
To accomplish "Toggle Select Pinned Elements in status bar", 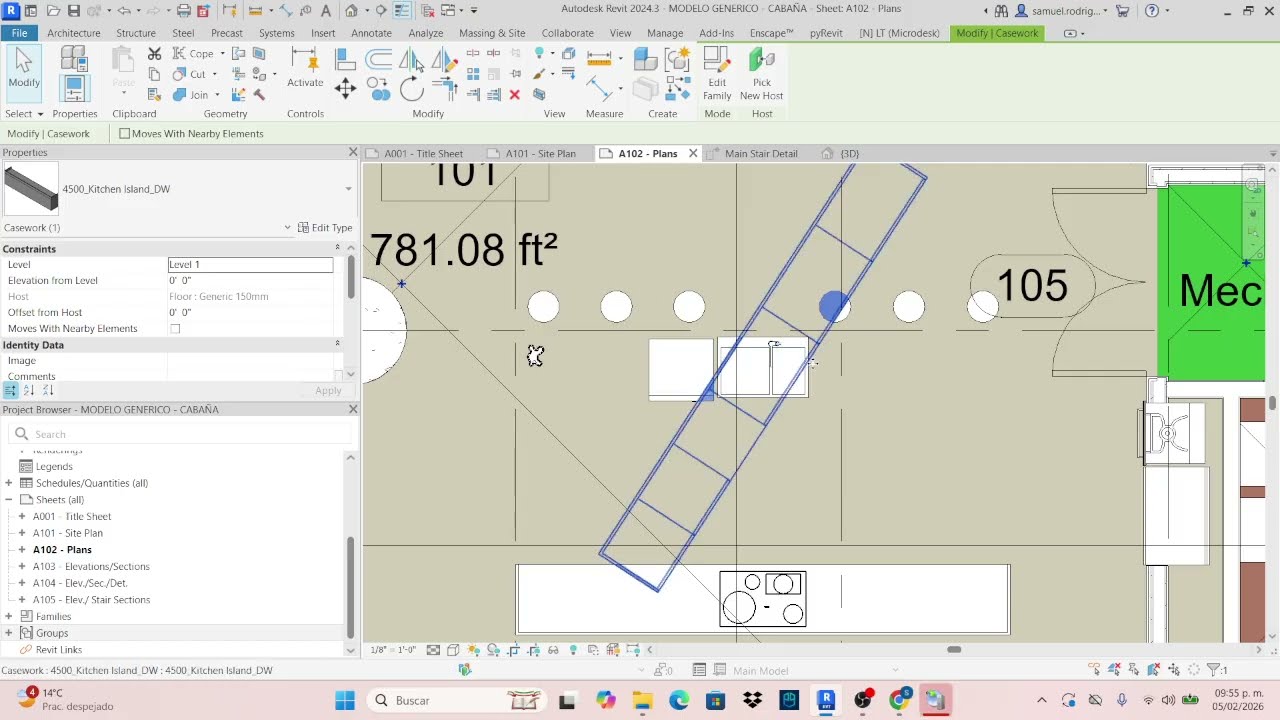I will (x=1135, y=670).
